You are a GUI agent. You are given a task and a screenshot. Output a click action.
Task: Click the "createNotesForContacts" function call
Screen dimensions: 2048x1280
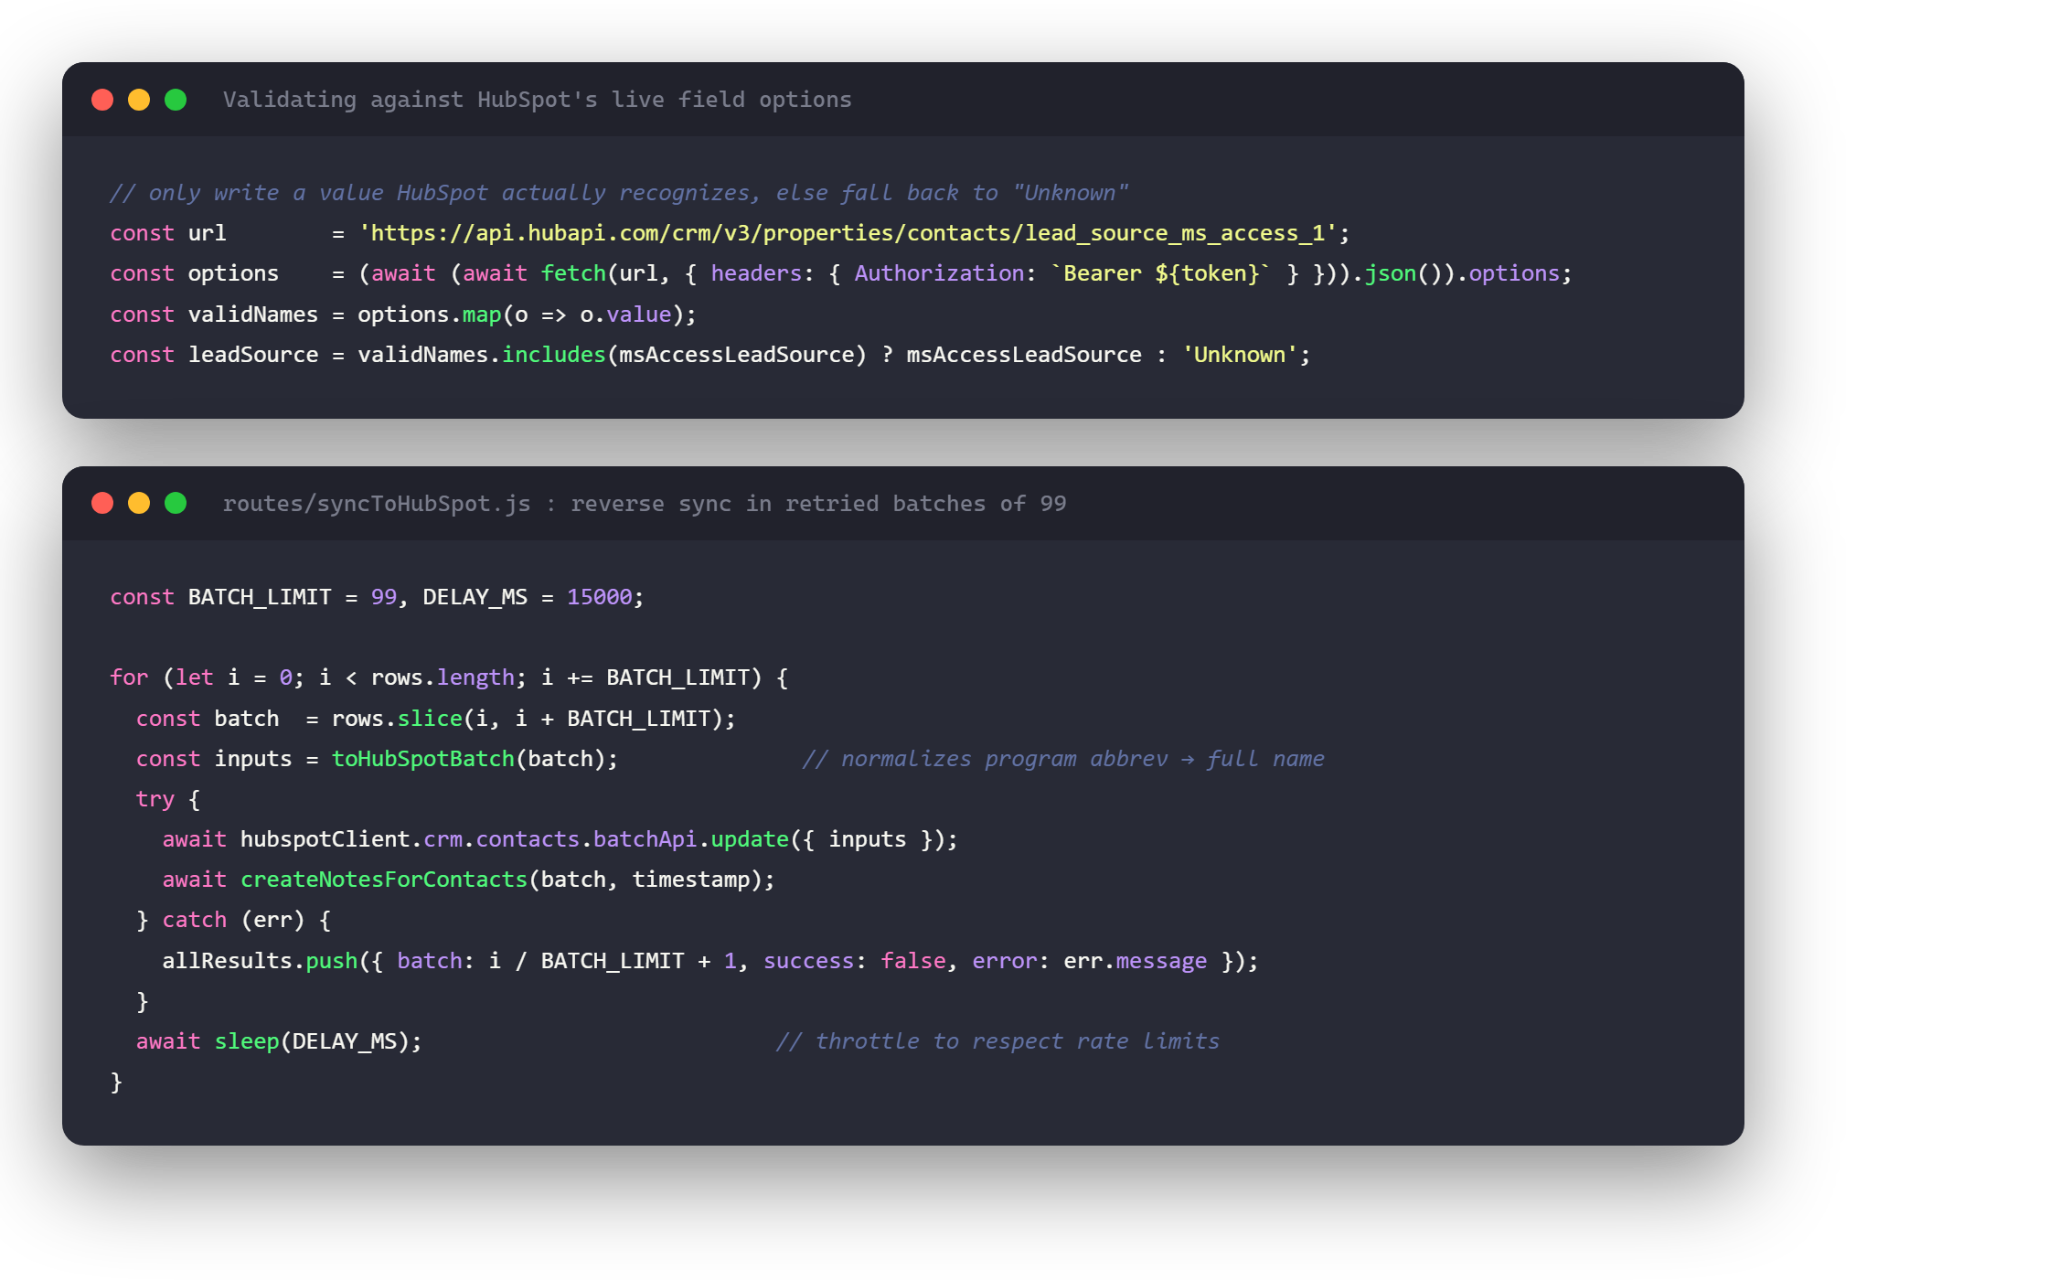click(384, 880)
